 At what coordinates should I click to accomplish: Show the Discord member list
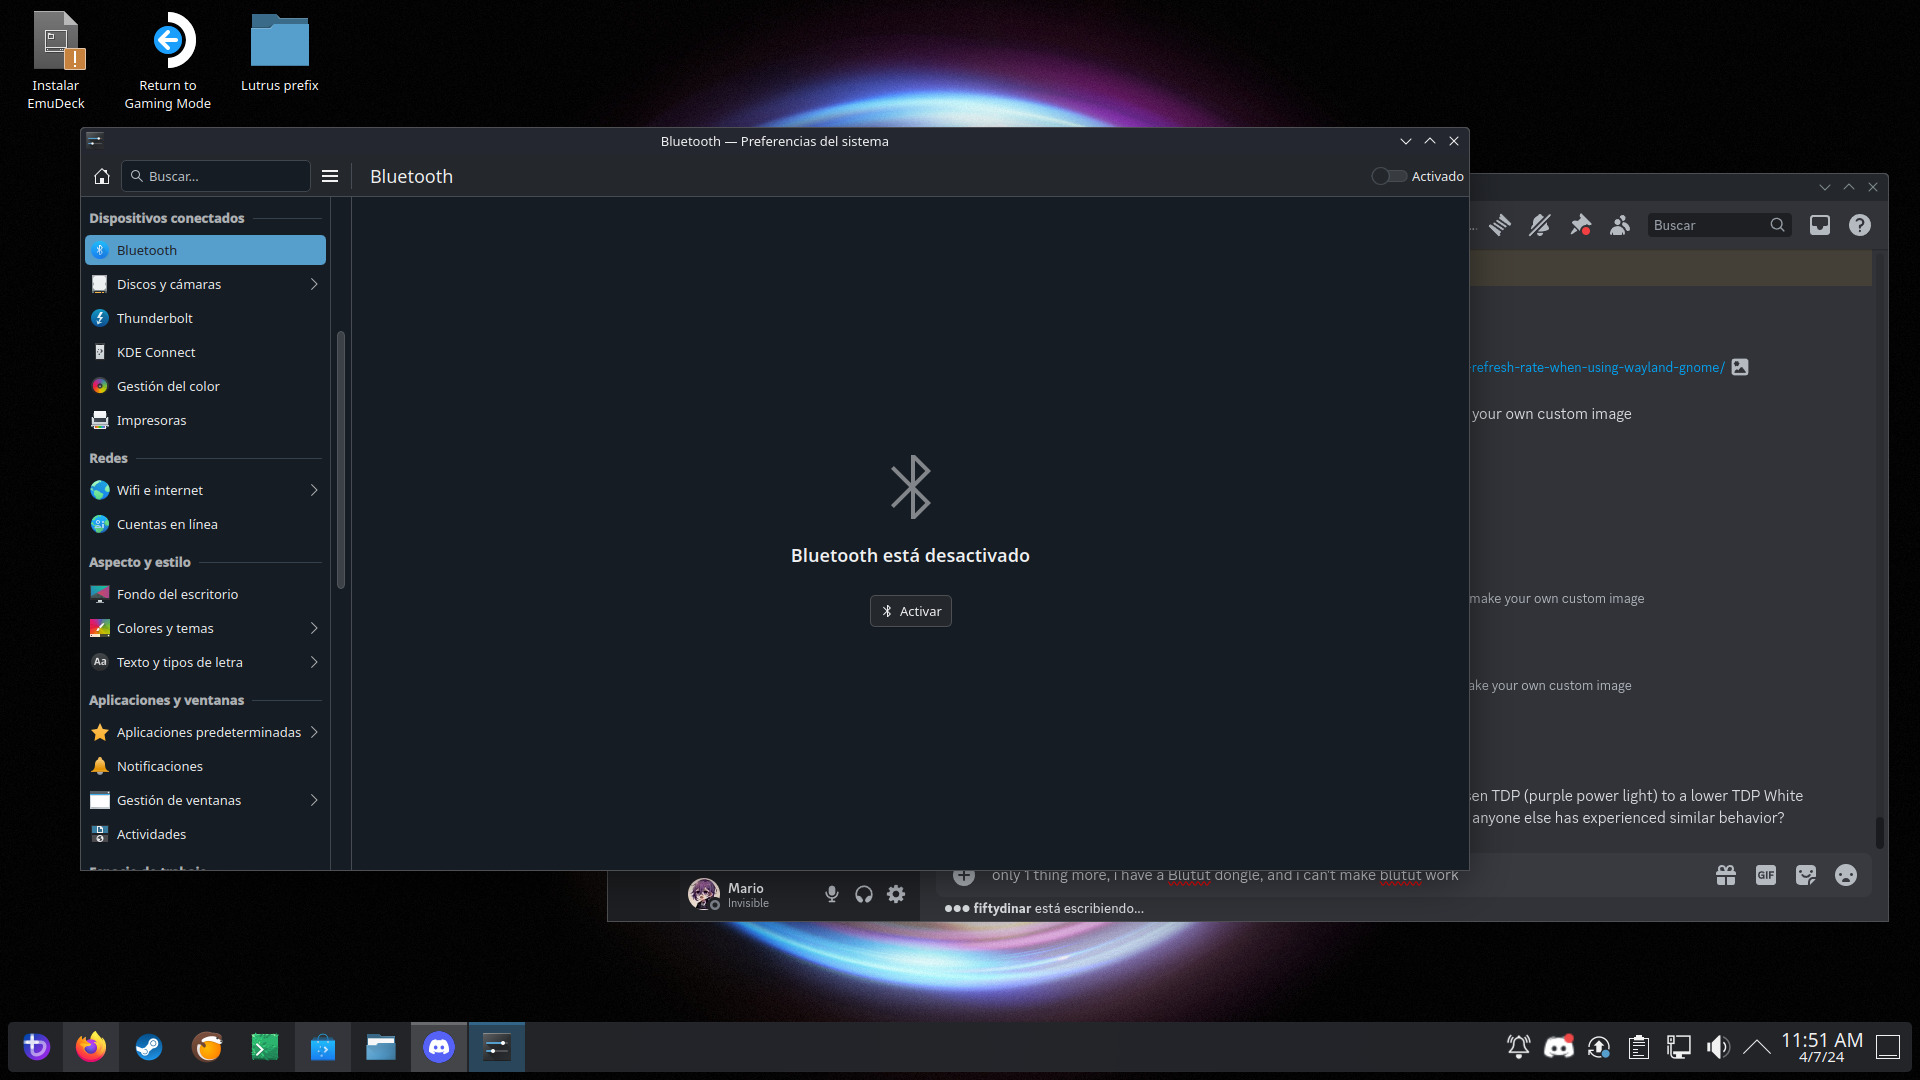pos(1620,225)
